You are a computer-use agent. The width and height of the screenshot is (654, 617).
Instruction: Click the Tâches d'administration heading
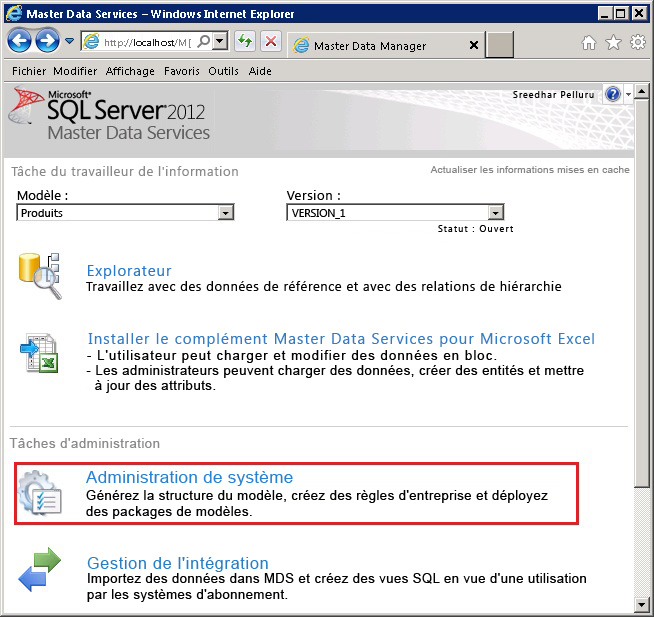click(x=85, y=443)
